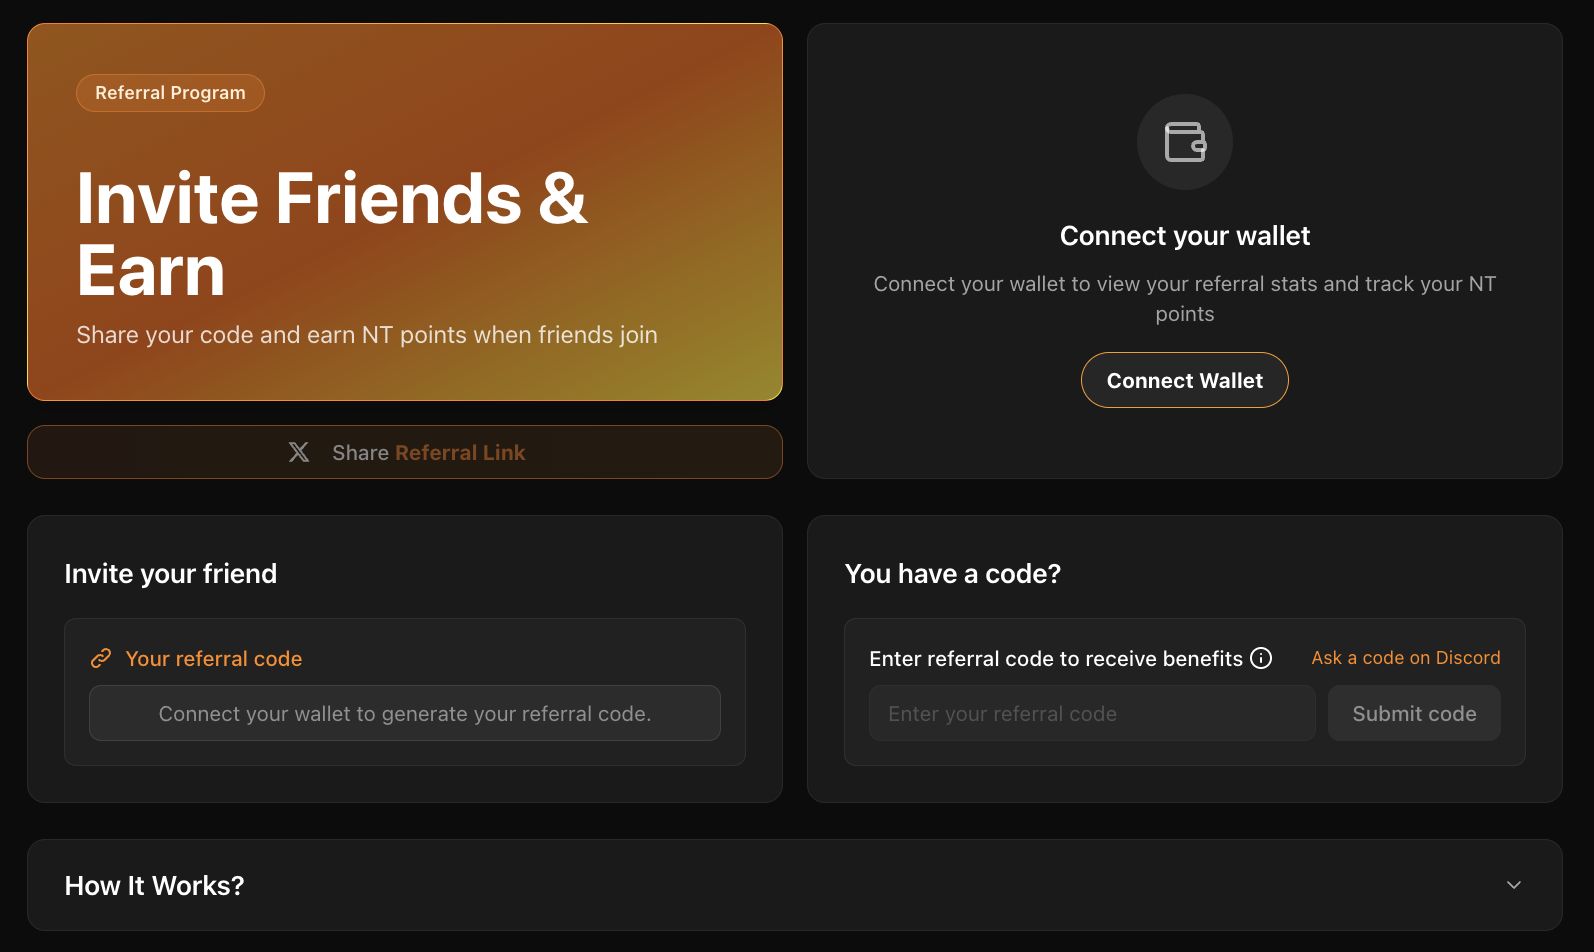This screenshot has width=1594, height=952.
Task: Click the Invite Friends & Earn heading
Action: click(332, 234)
